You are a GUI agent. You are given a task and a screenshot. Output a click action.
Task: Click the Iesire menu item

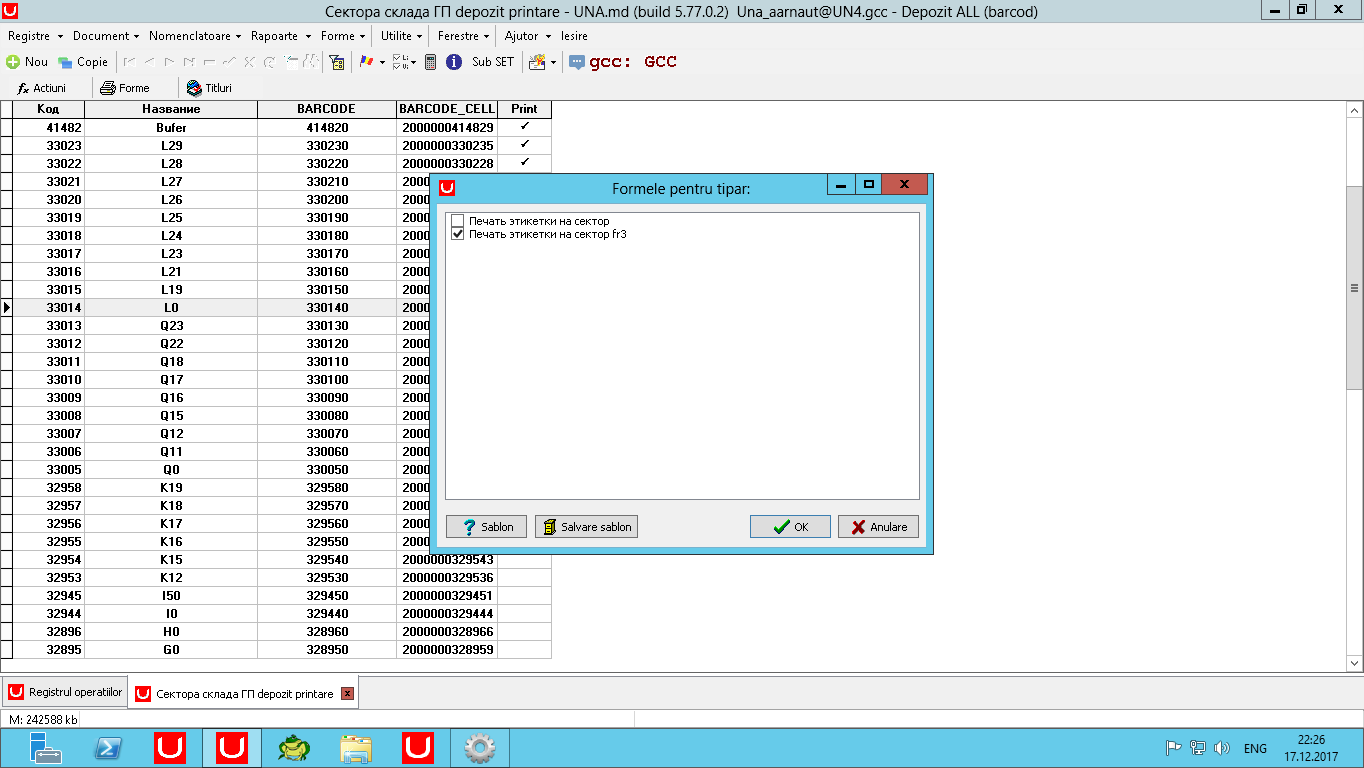coord(574,36)
